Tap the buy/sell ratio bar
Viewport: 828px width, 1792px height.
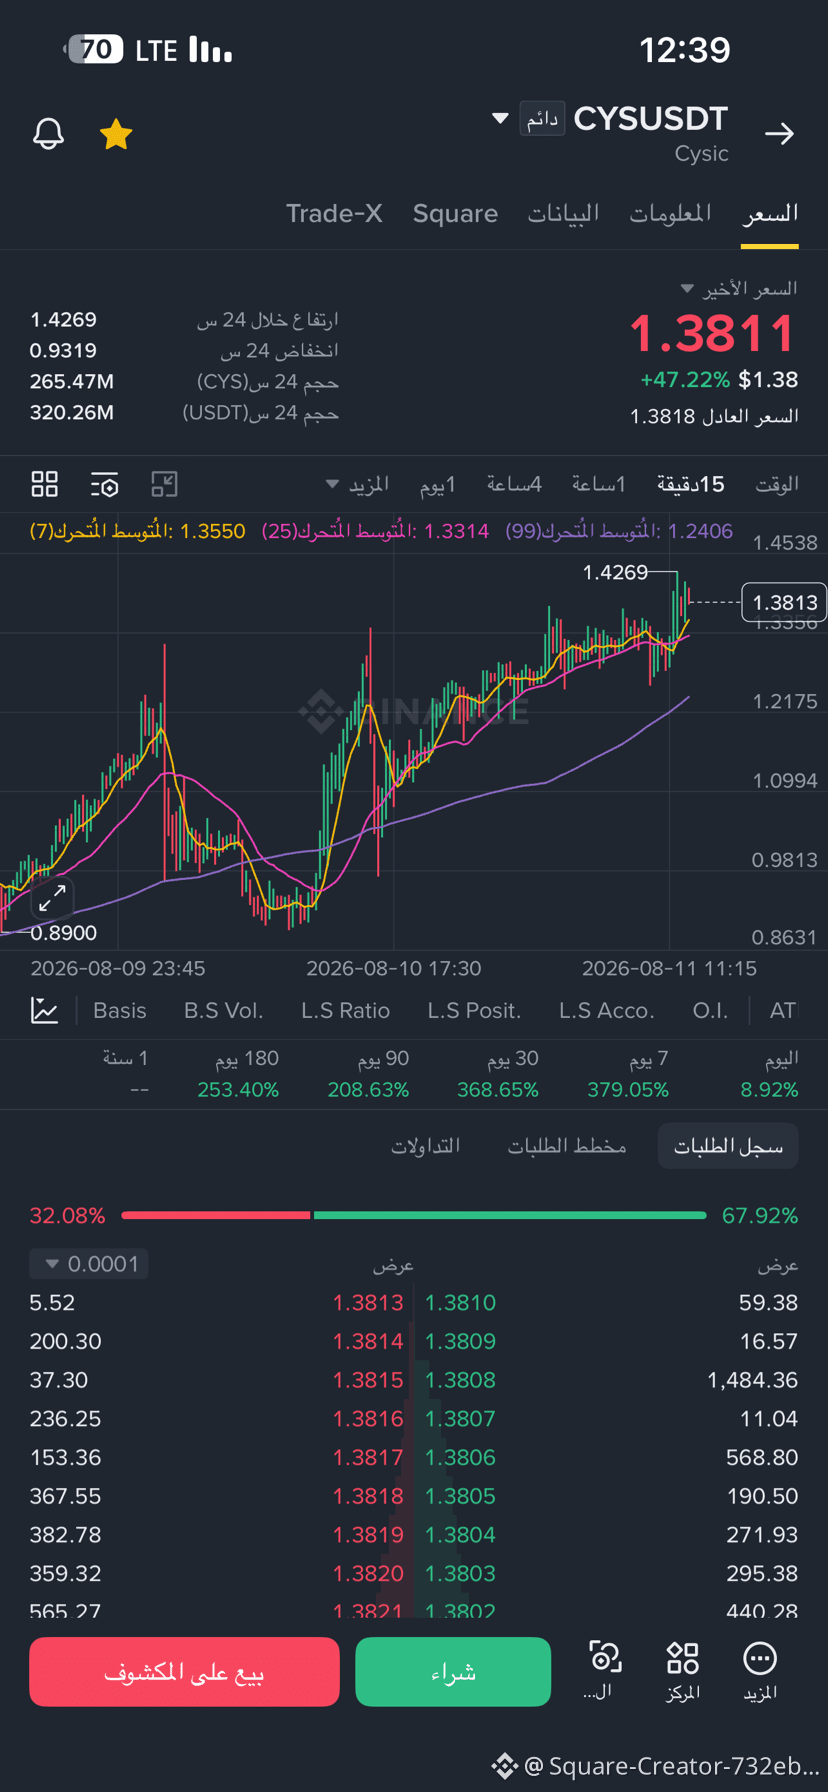click(x=414, y=1215)
